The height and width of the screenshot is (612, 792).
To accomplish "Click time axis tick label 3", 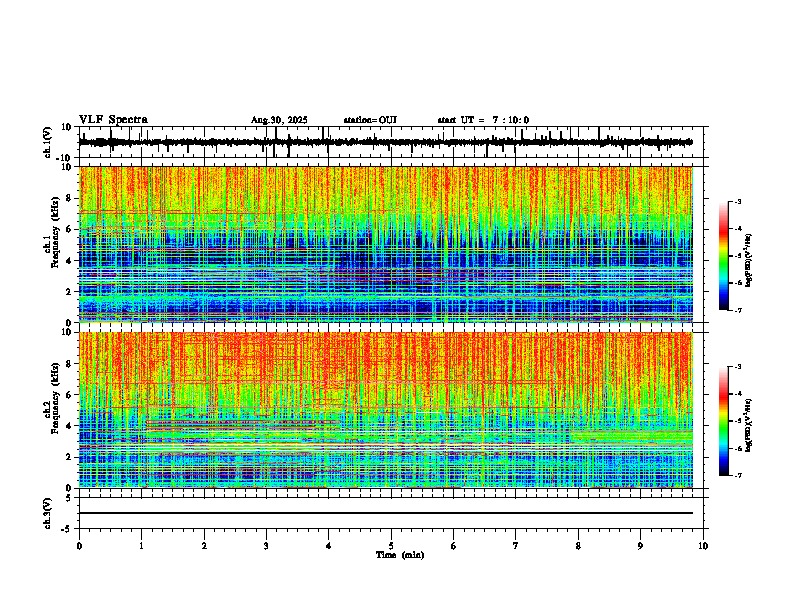I will click(266, 546).
